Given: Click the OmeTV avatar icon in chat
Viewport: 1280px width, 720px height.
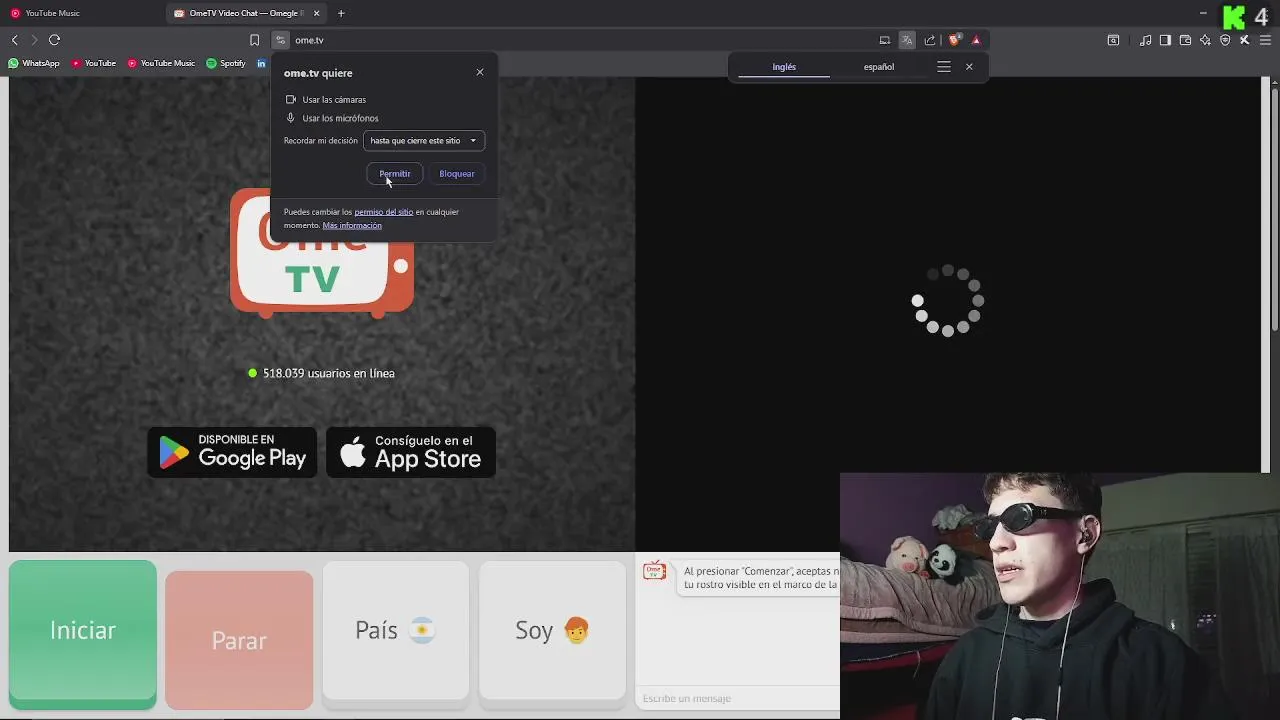Looking at the screenshot, I should click(655, 571).
